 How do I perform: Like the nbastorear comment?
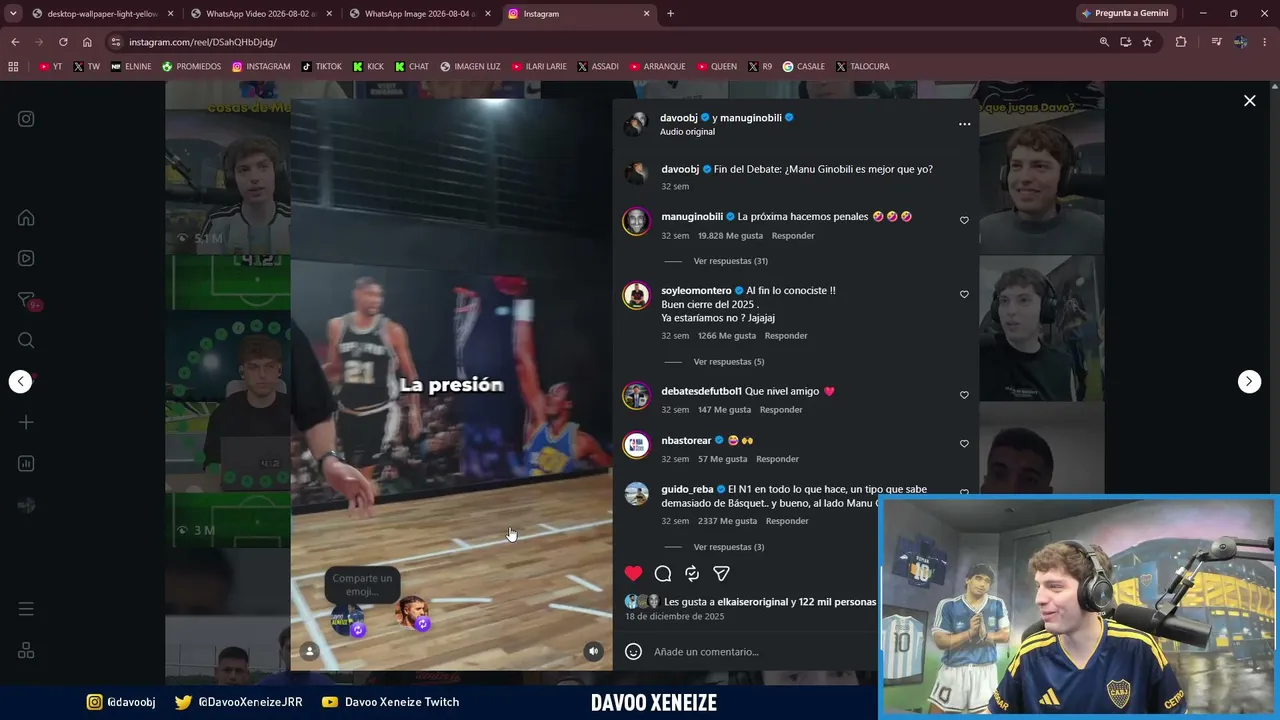(964, 443)
